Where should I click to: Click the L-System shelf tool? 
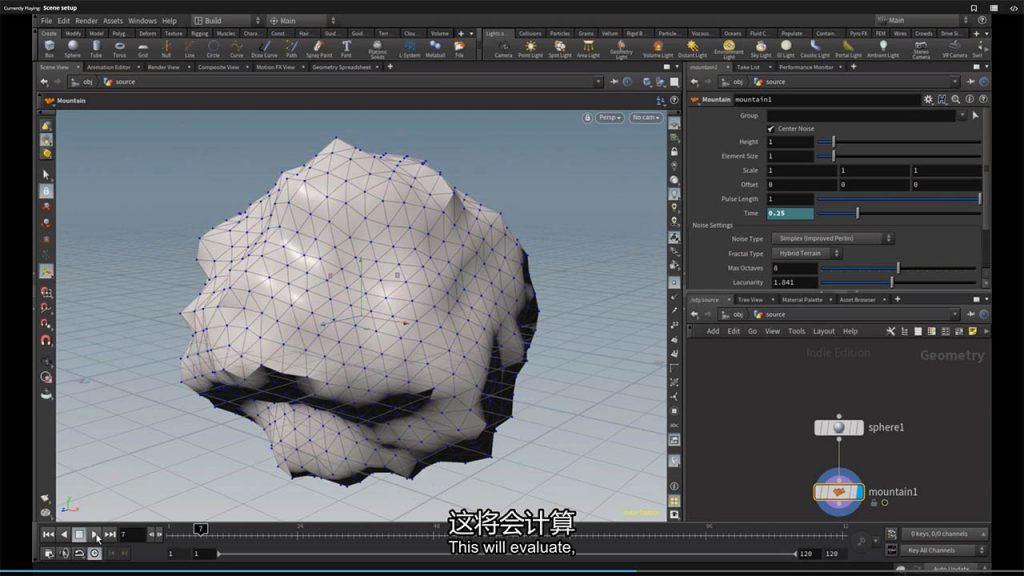pos(409,48)
